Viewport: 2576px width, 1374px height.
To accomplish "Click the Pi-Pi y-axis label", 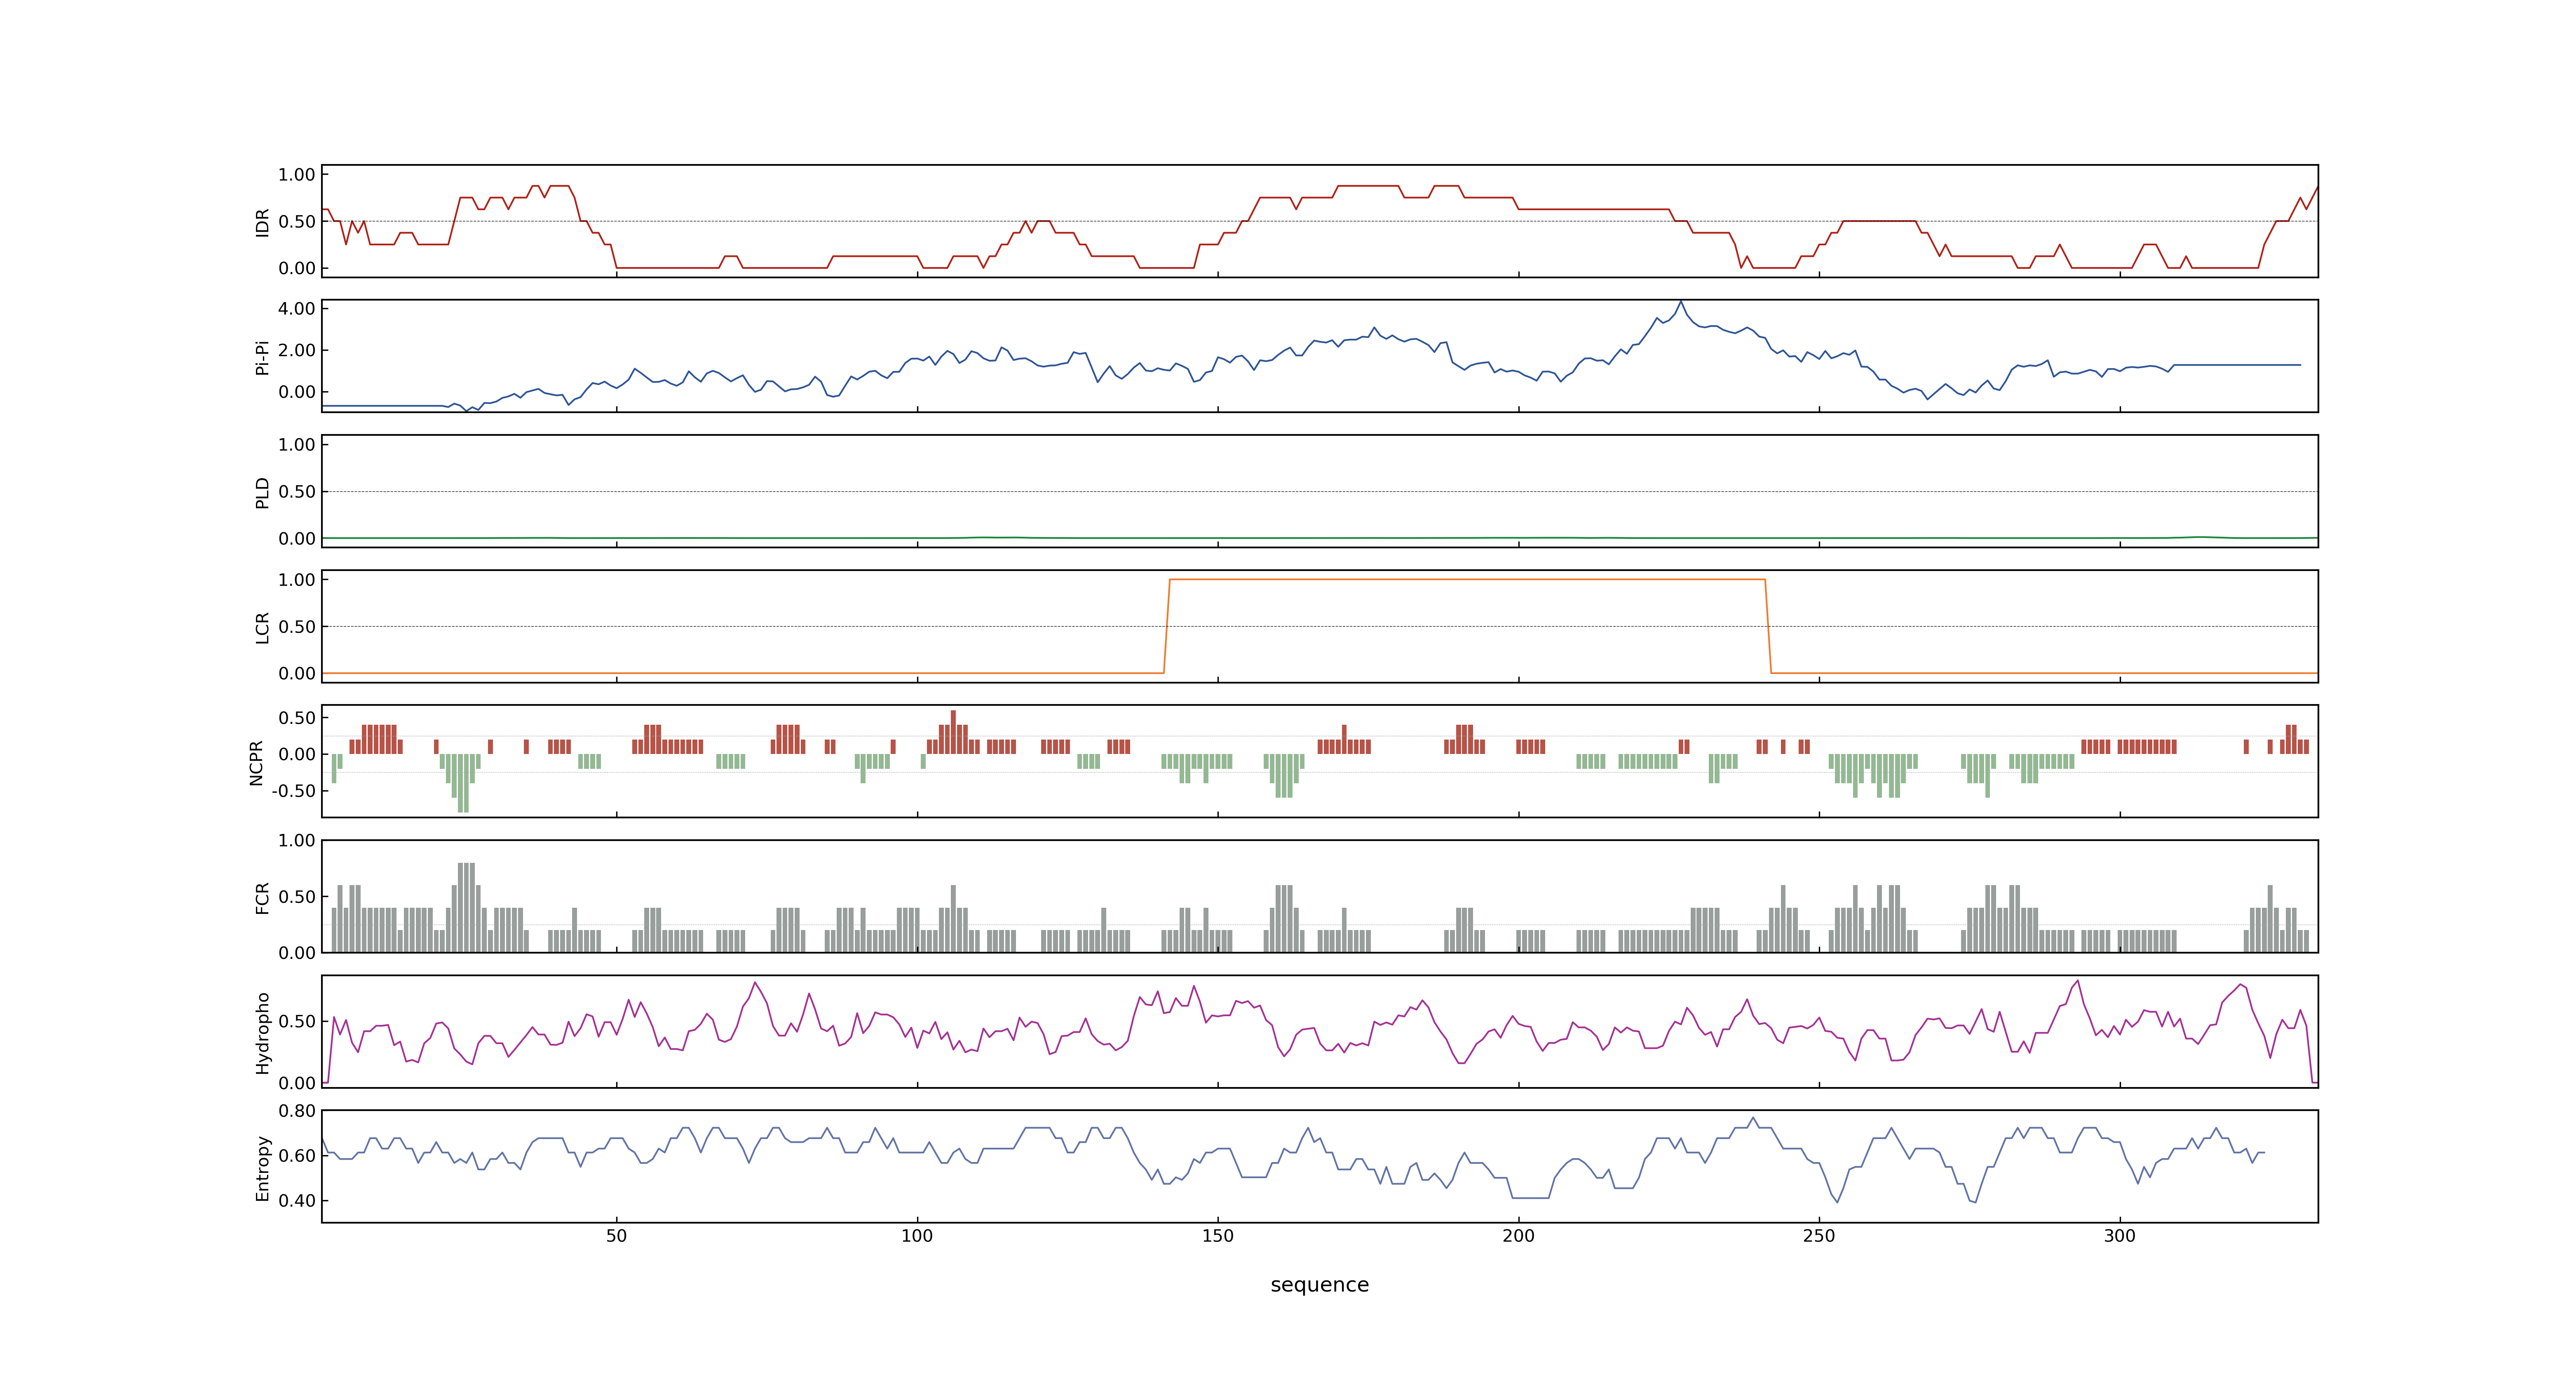I will (x=262, y=357).
